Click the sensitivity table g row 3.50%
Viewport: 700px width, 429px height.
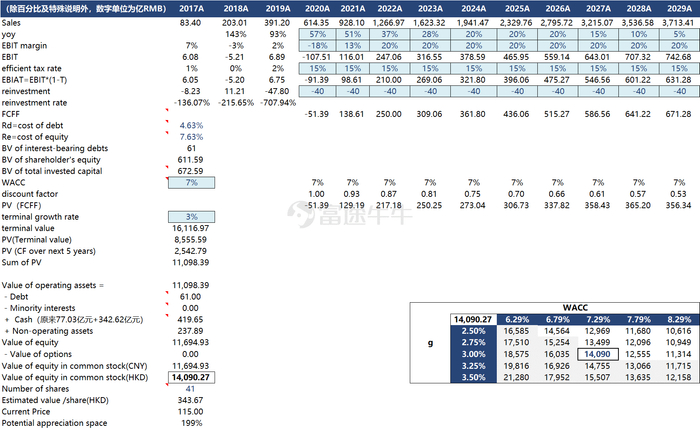[x=473, y=377]
